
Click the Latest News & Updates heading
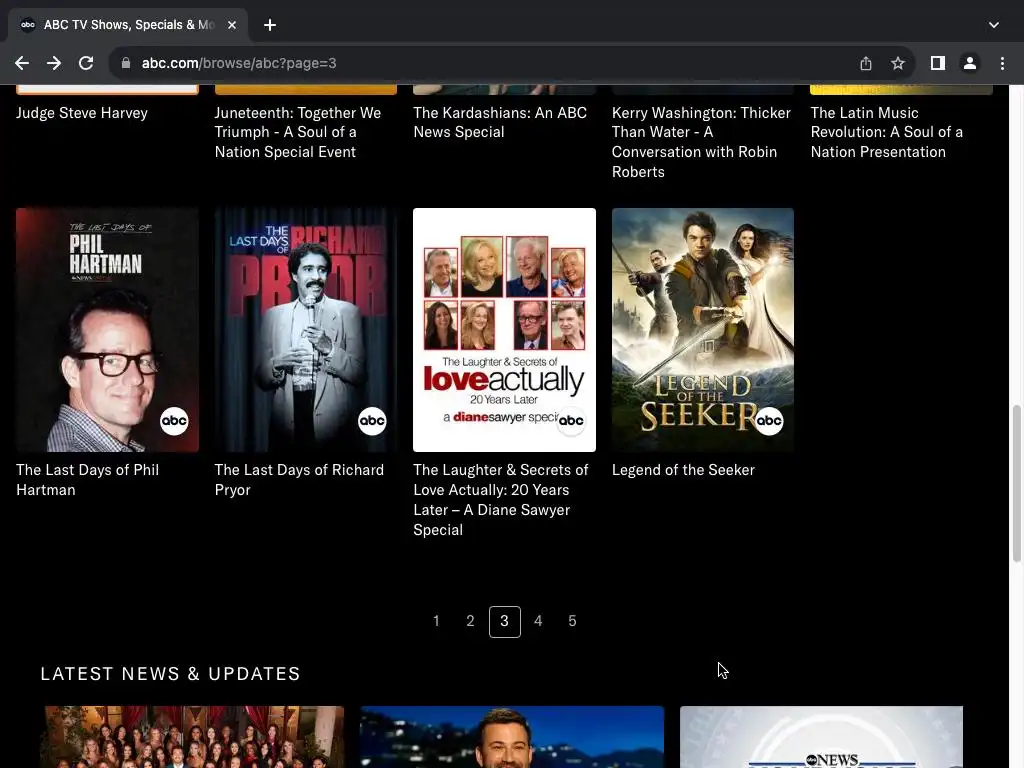(170, 674)
